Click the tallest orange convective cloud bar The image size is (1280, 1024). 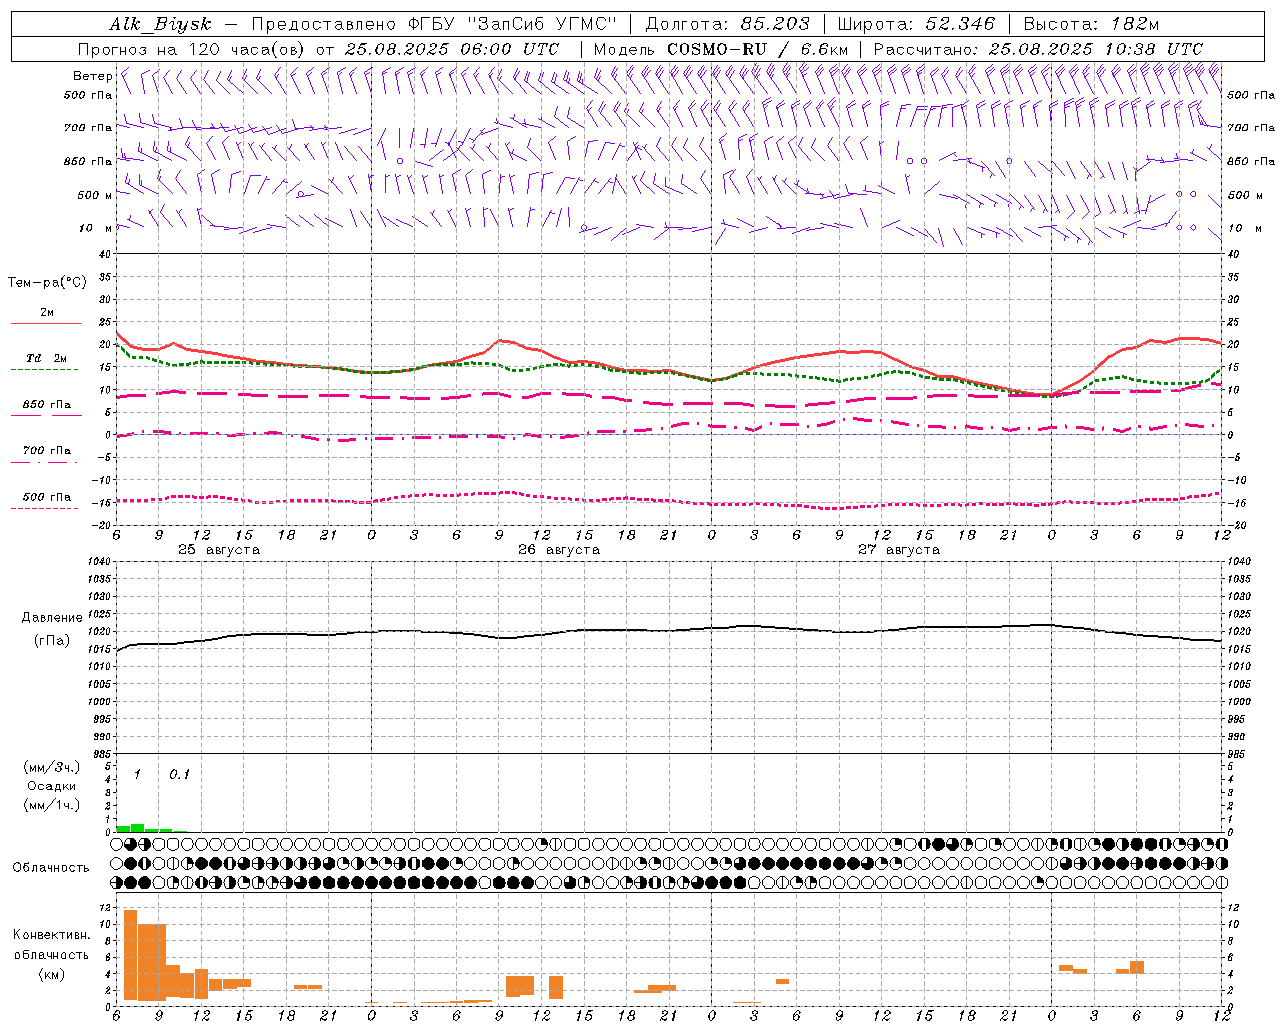[x=130, y=955]
